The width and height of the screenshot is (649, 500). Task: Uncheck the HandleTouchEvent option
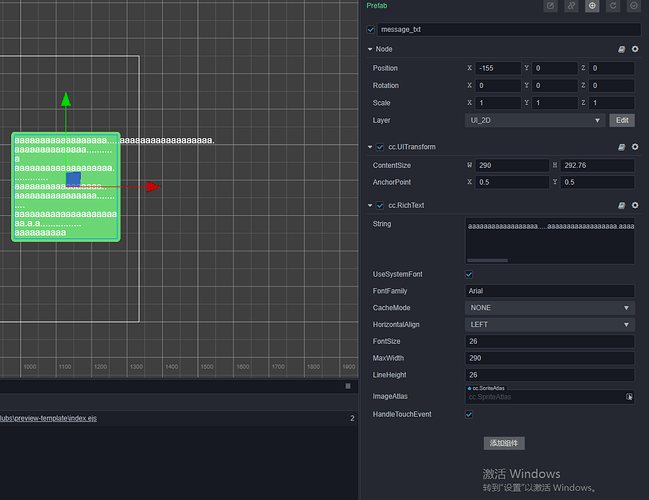469,414
